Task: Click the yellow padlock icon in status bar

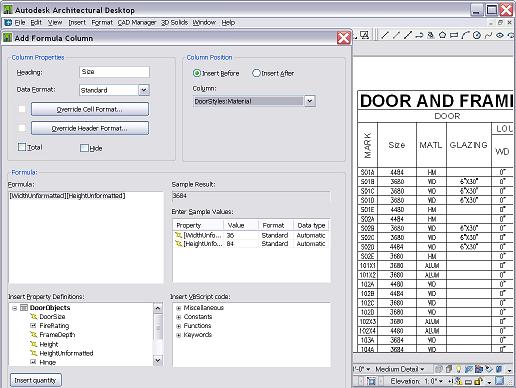Action: tap(478, 381)
